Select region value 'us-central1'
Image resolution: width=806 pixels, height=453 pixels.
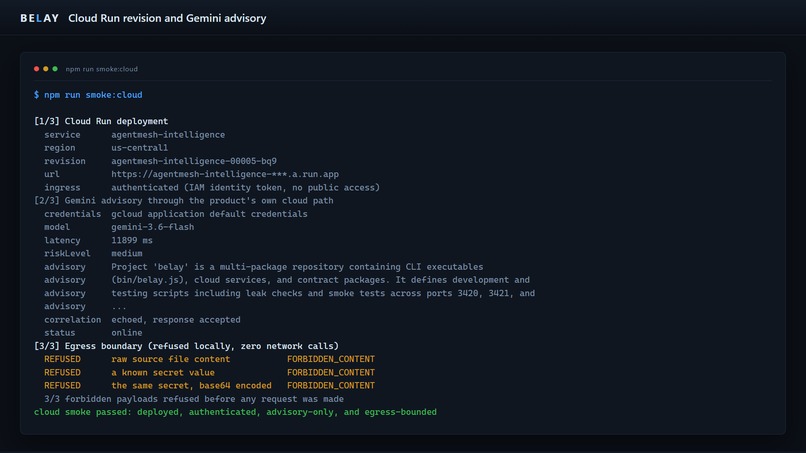coord(139,148)
